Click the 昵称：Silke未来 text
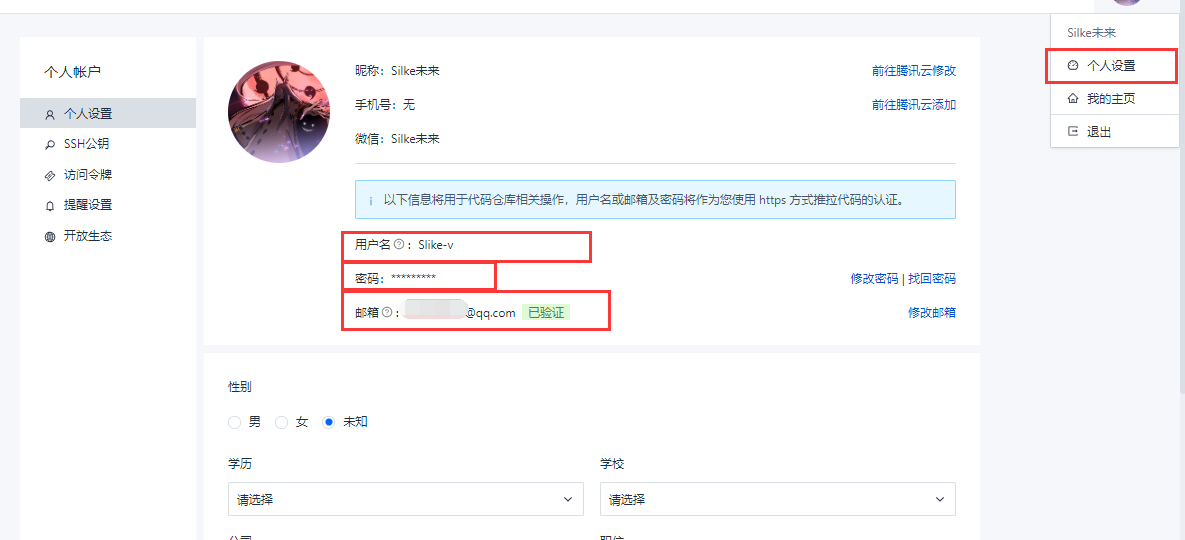Image resolution: width=1185 pixels, height=540 pixels. coord(397,71)
